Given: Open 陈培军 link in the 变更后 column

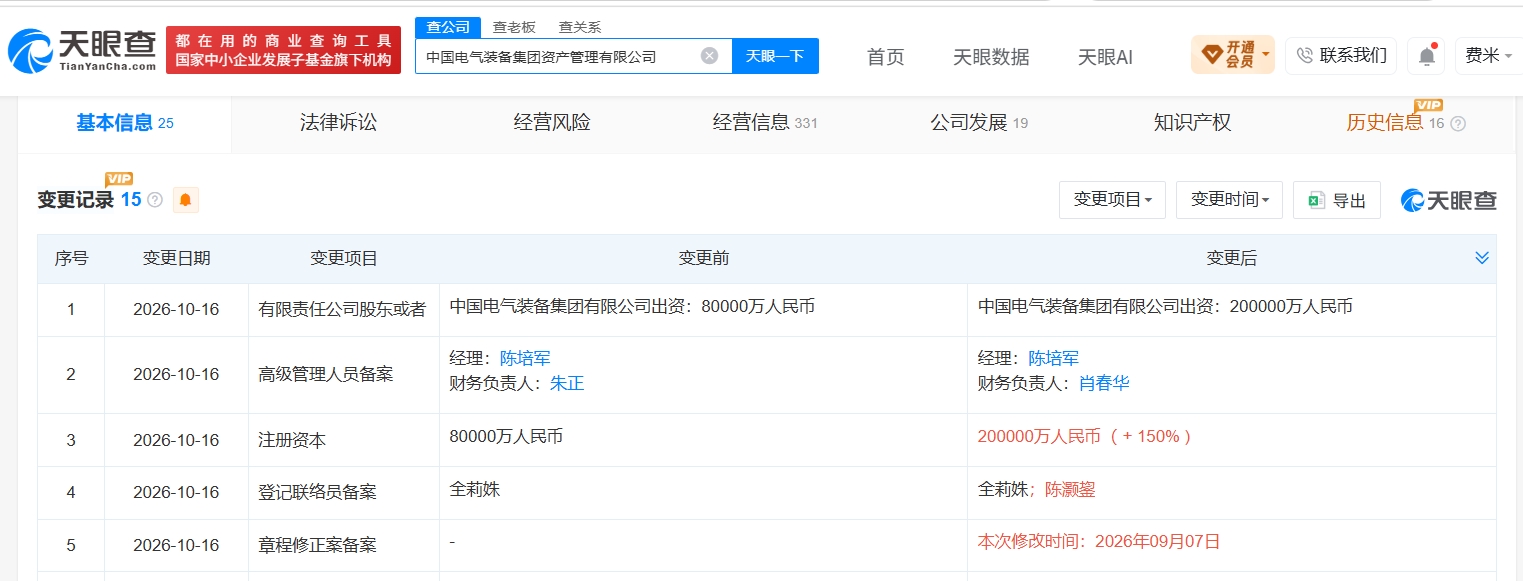Looking at the screenshot, I should (1054, 358).
